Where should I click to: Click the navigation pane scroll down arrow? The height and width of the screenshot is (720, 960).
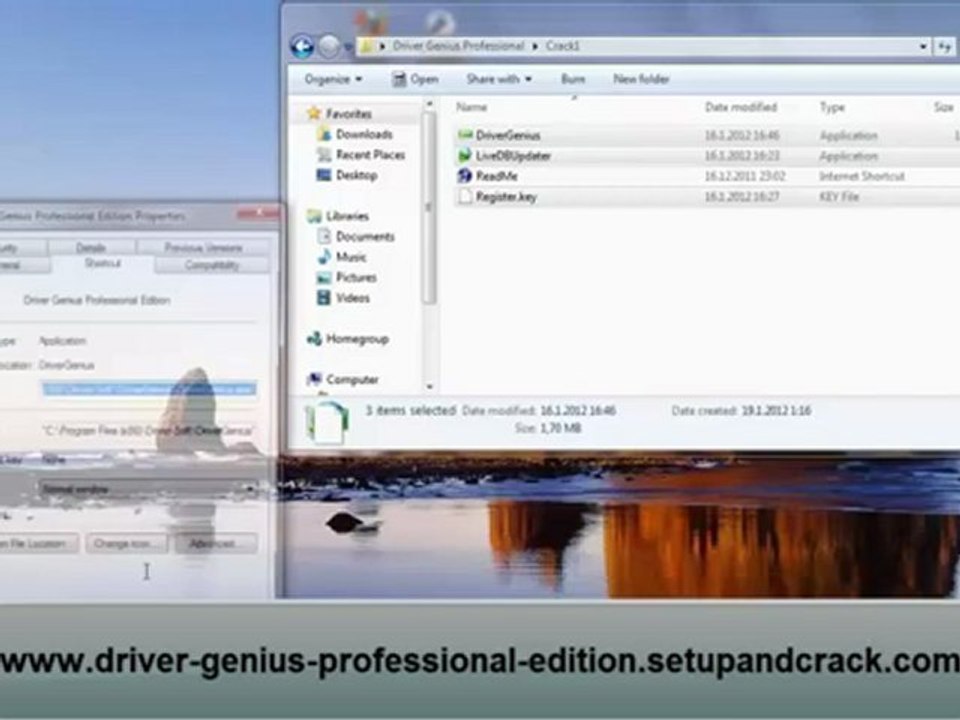tap(429, 386)
